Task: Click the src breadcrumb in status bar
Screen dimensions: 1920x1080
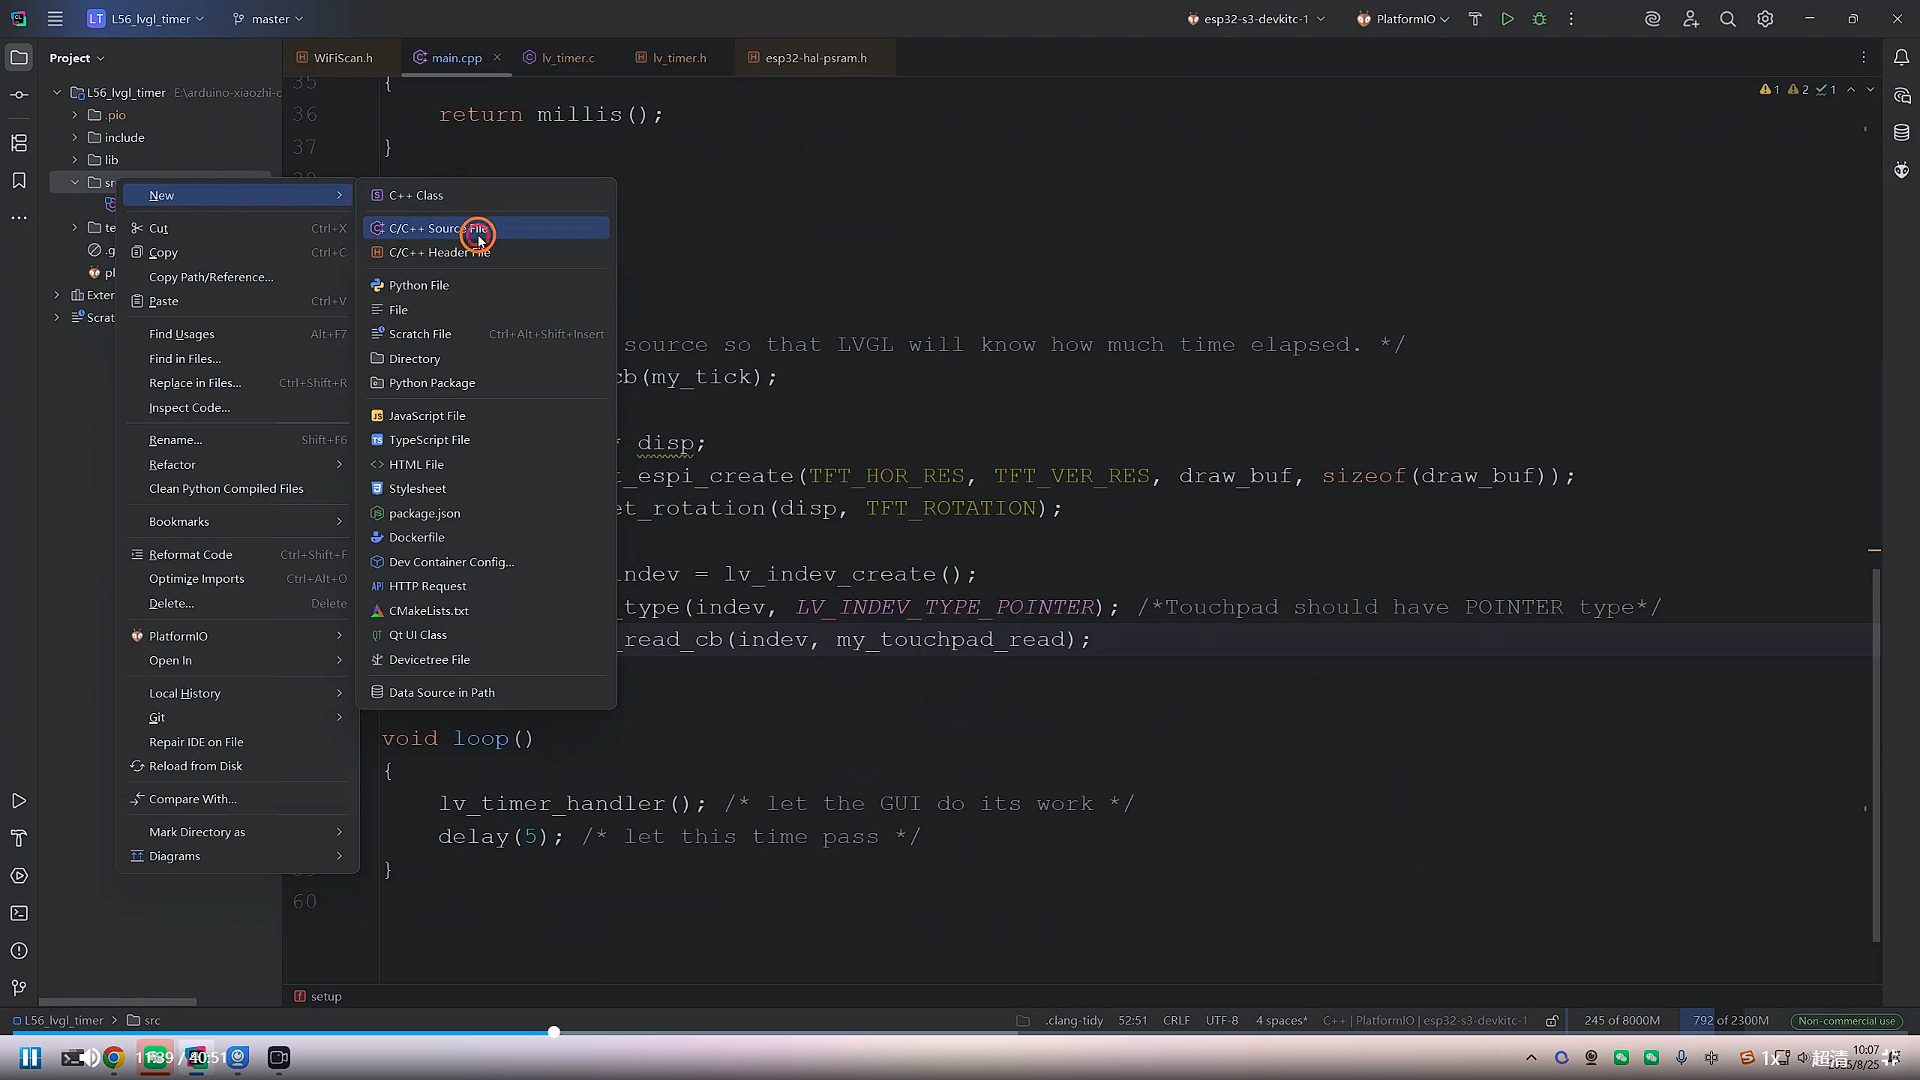Action: (144, 1021)
